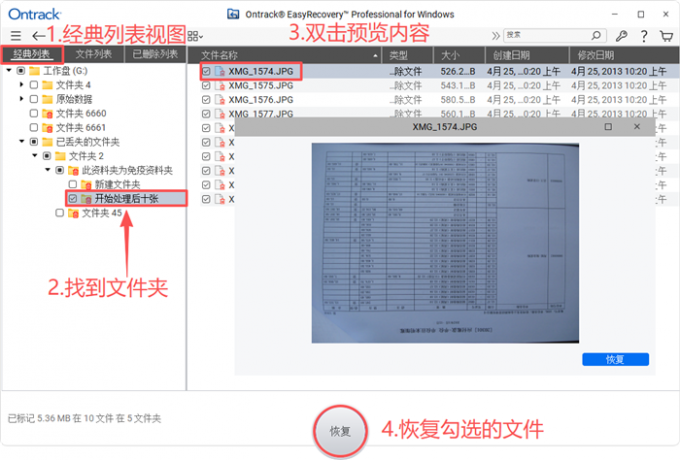Switch to the 经典列表 tab

32,54
